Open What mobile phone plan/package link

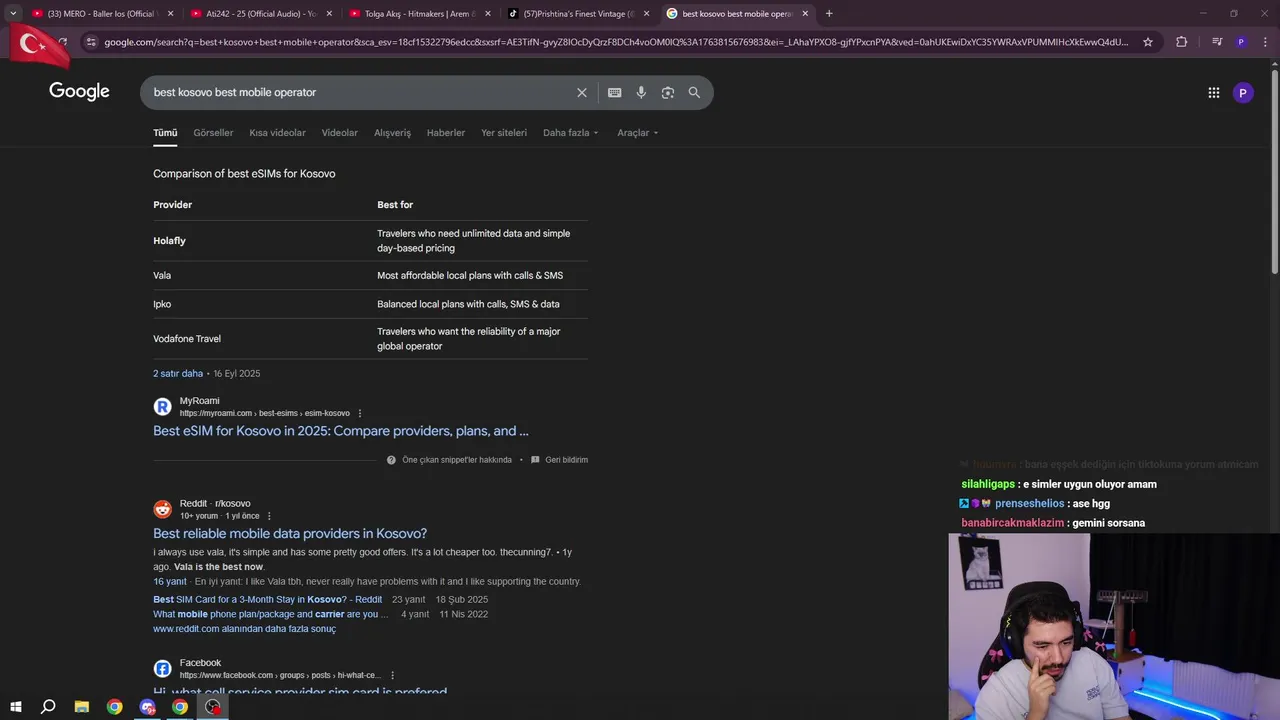(270, 614)
